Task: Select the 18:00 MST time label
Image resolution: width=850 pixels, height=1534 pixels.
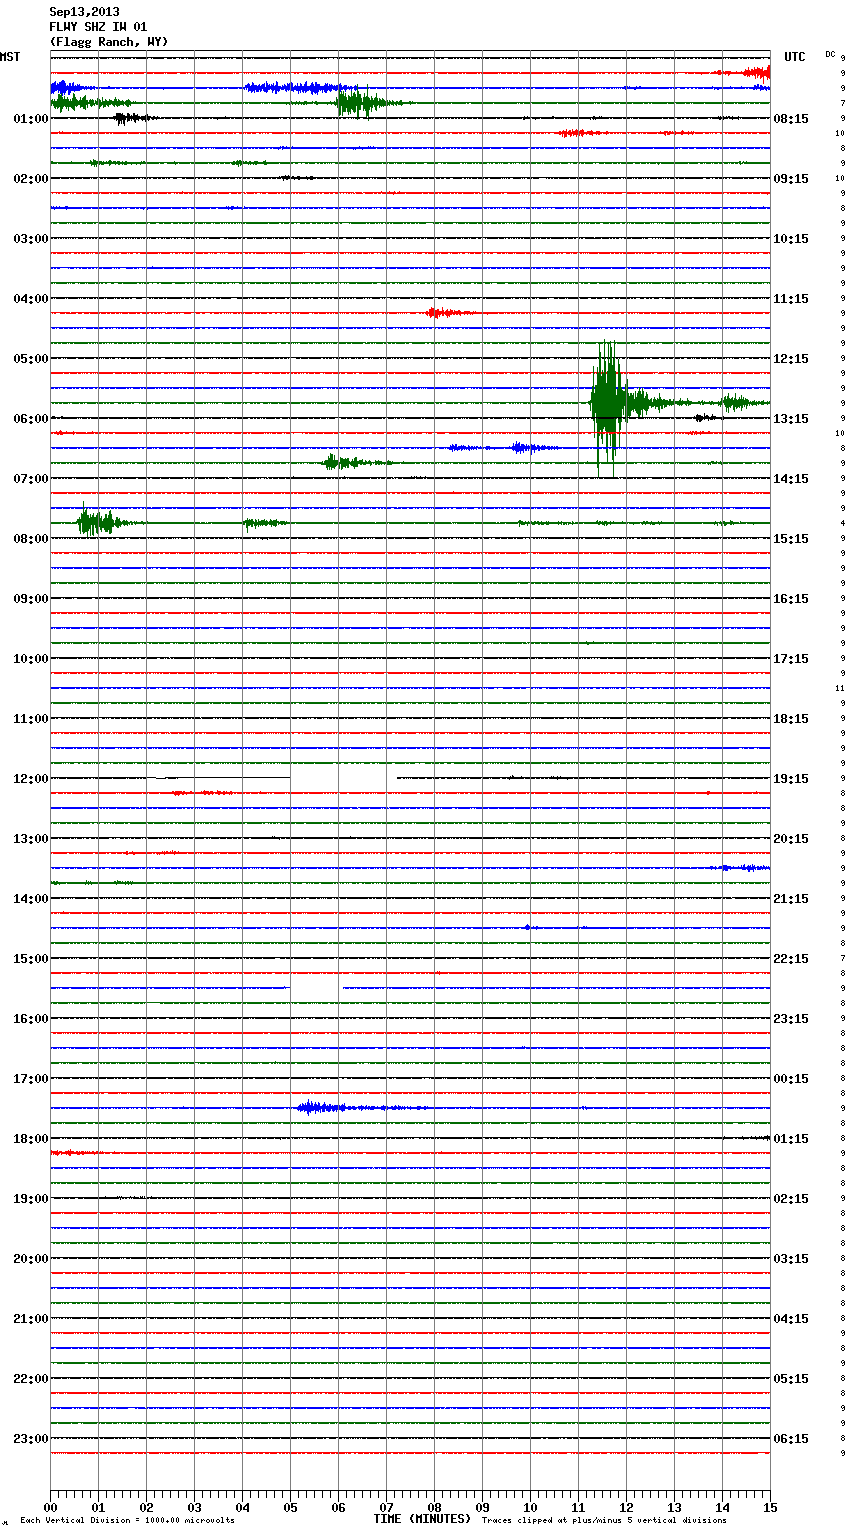Action: 31,1139
